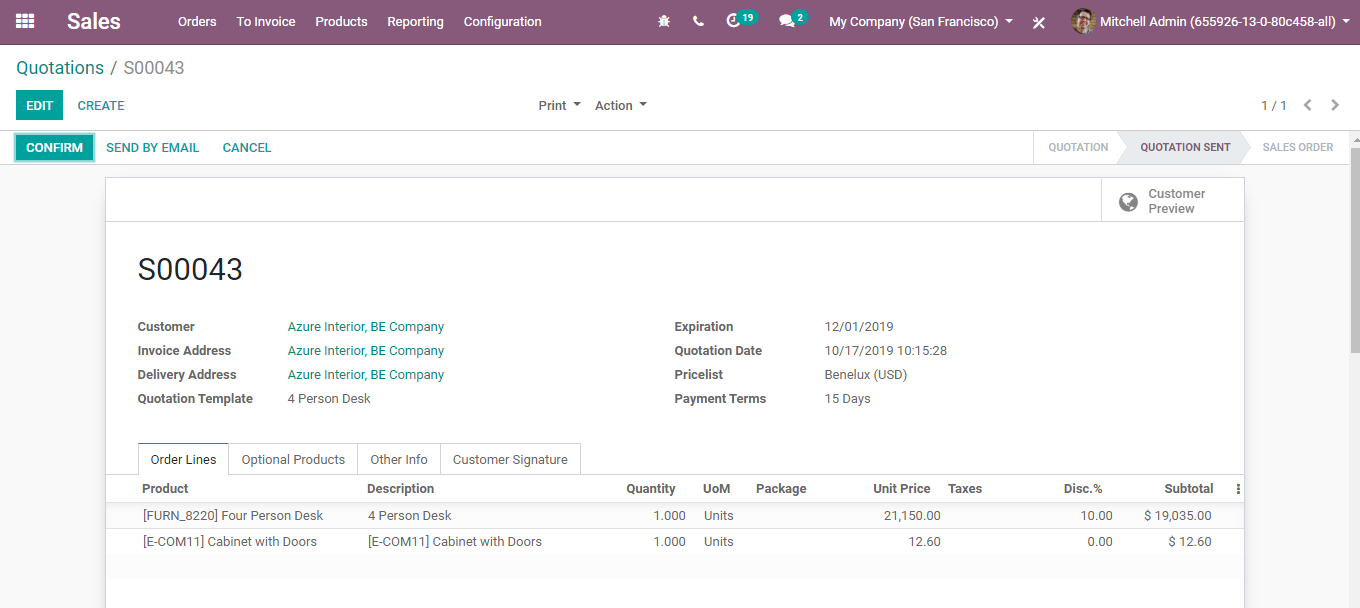Click the debug bug icon

pyautogui.click(x=664, y=21)
